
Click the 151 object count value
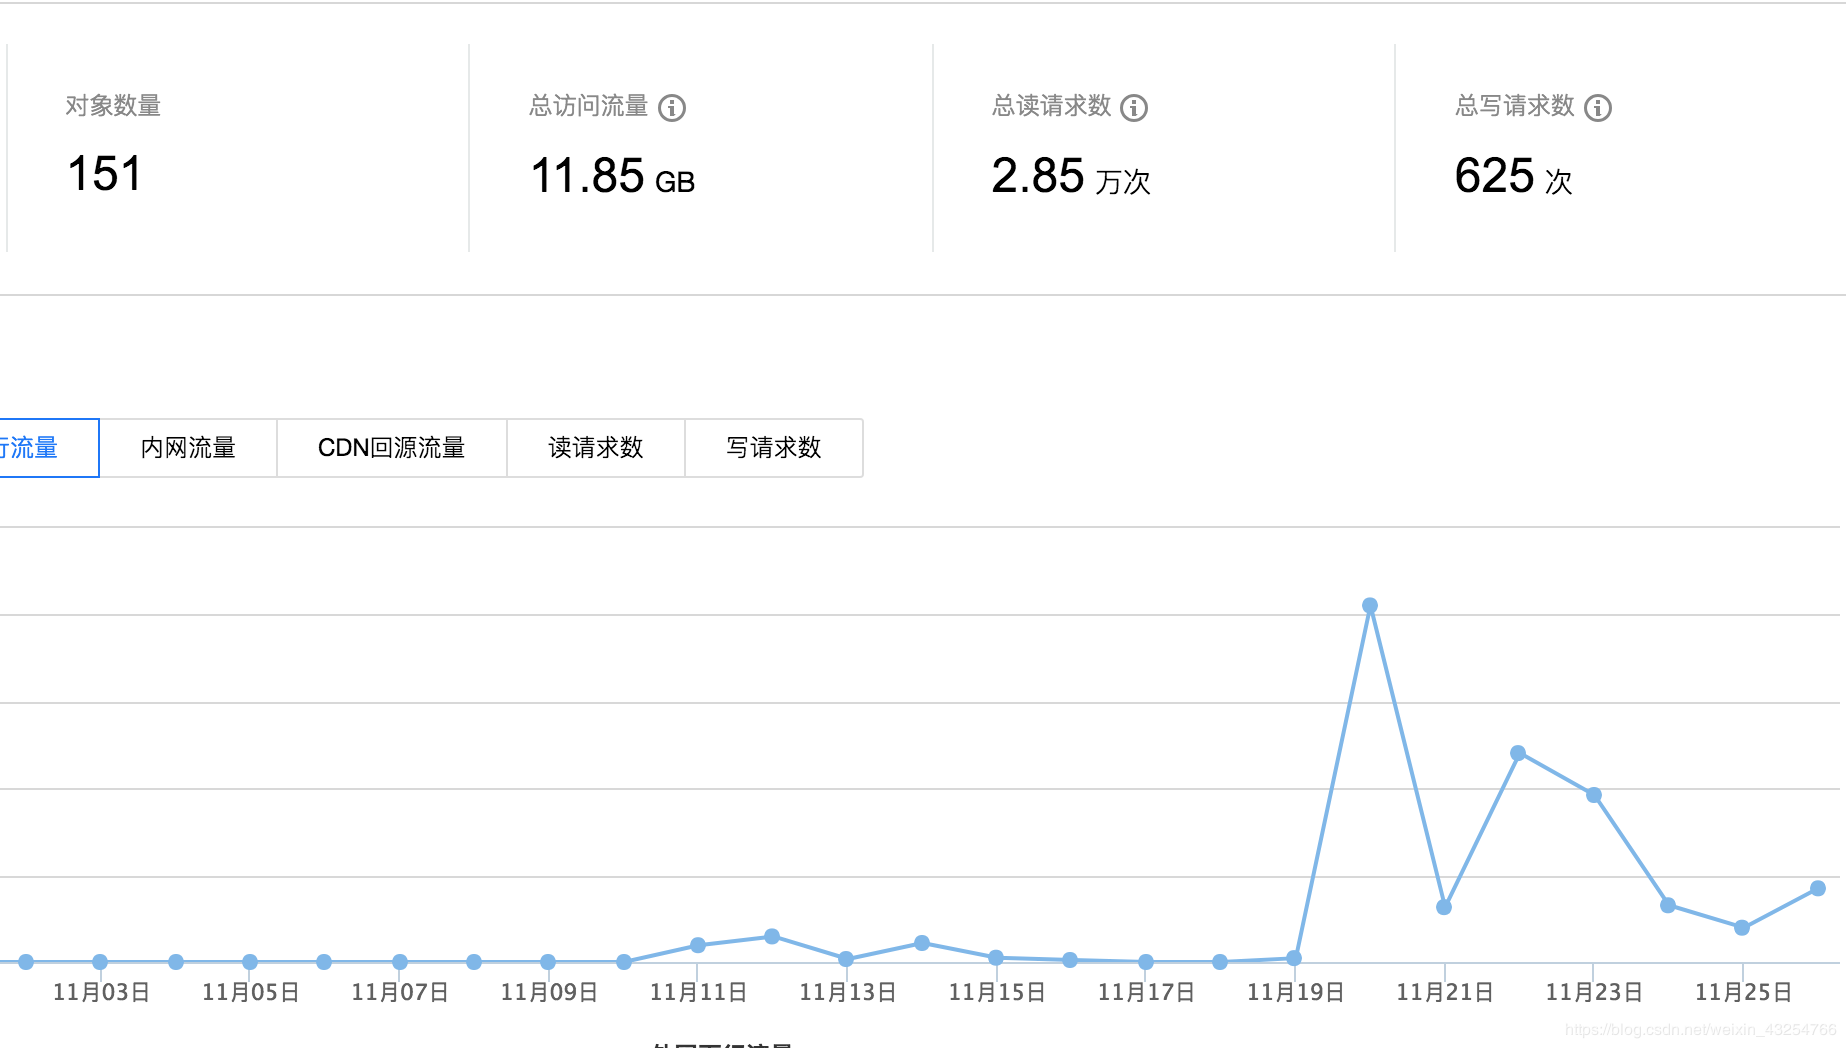[105, 174]
